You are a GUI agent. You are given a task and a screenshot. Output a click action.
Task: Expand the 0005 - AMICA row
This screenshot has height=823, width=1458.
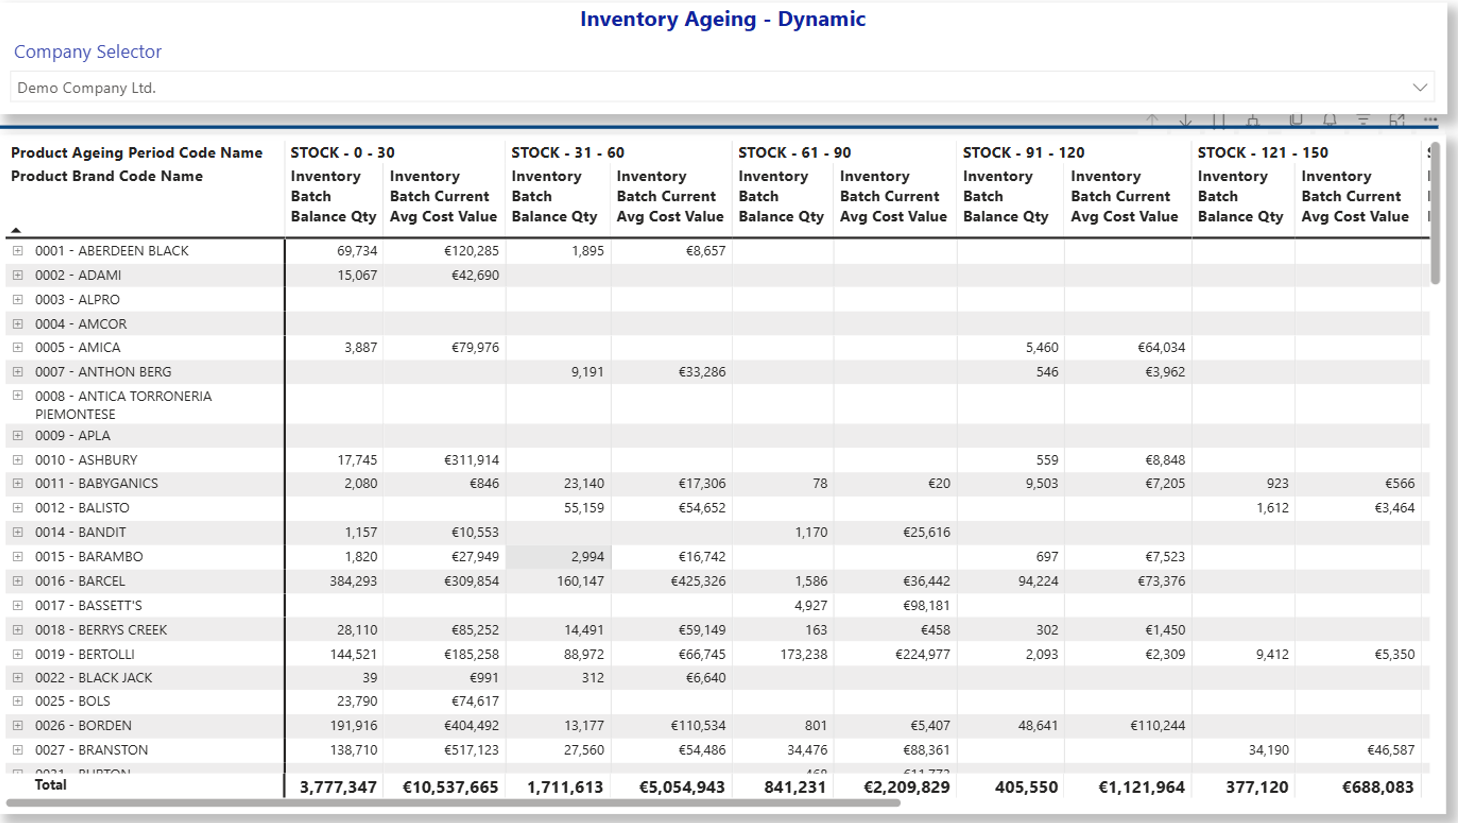pyautogui.click(x=18, y=347)
